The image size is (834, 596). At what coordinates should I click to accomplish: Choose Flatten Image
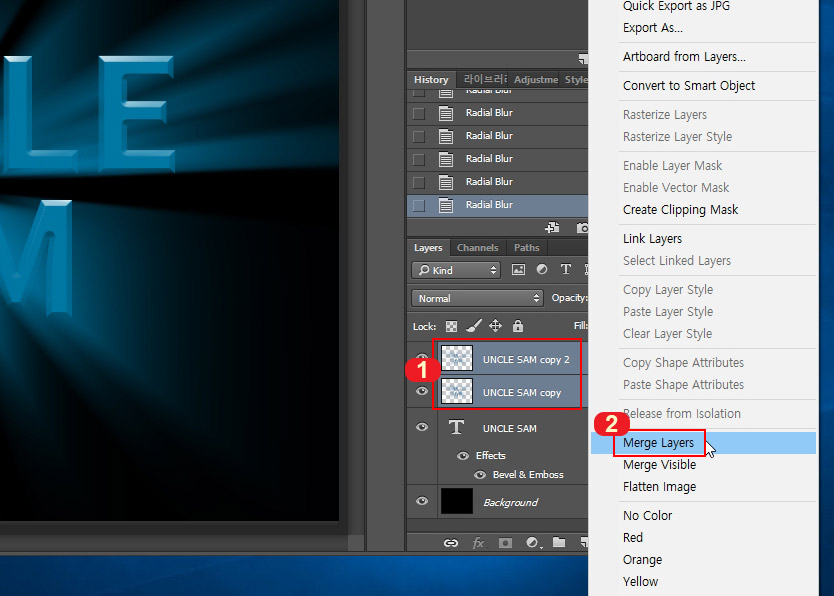(x=703, y=486)
